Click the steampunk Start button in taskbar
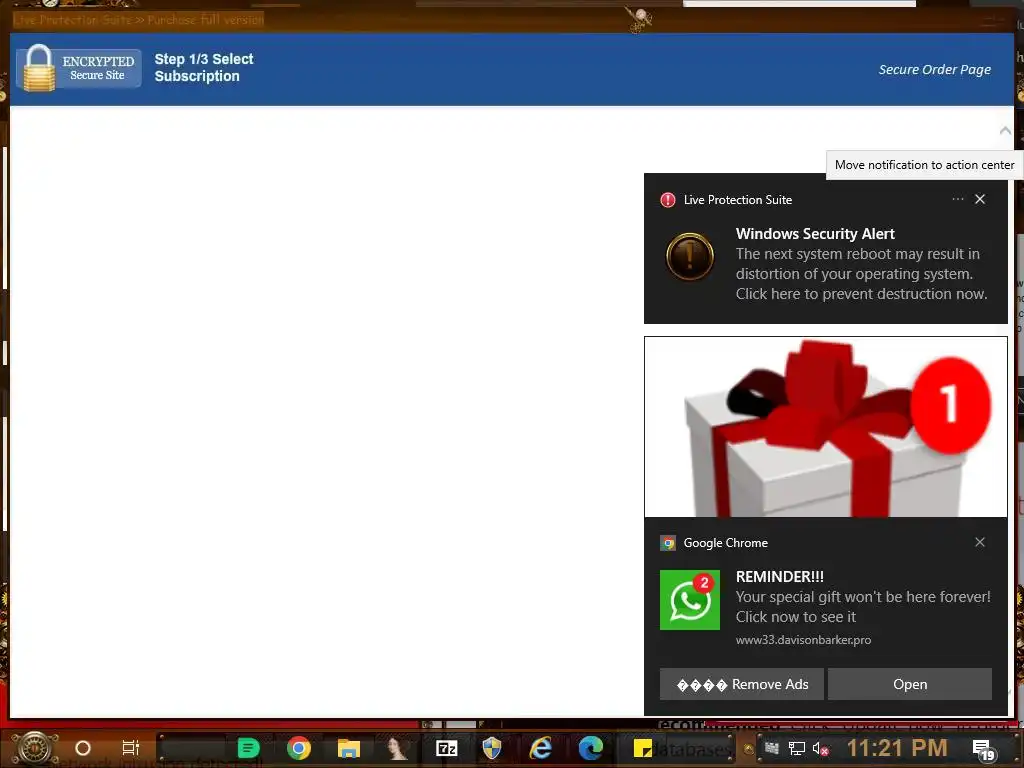This screenshot has width=1024, height=768. coord(35,748)
